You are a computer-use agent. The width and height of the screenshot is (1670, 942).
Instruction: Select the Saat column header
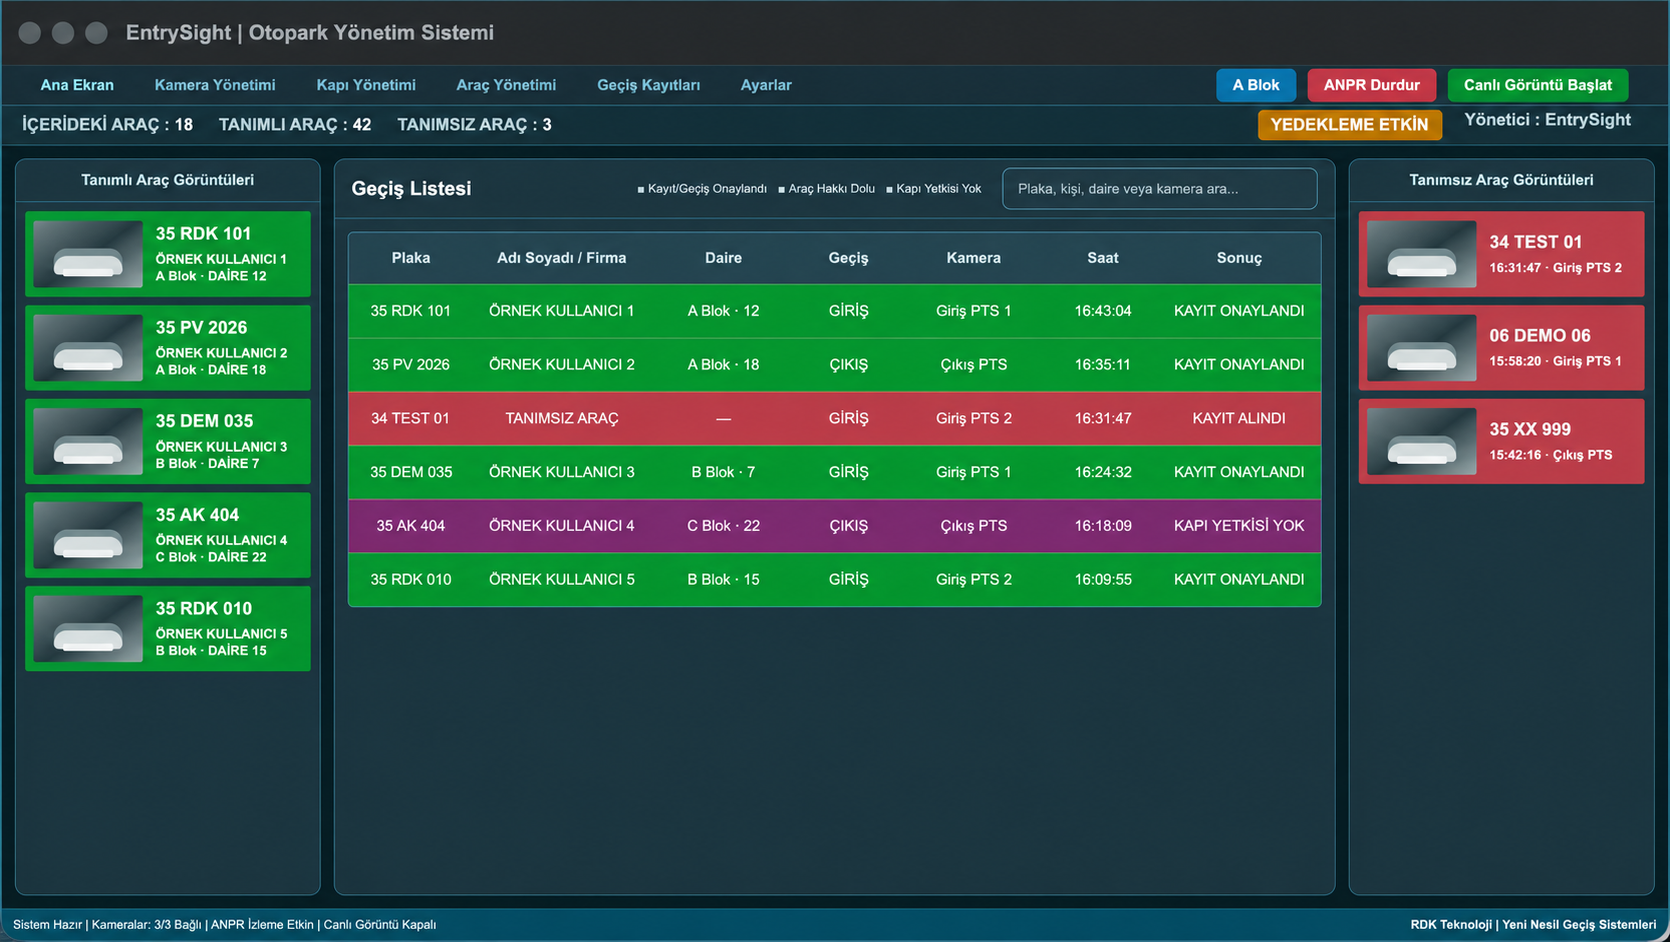(1103, 258)
